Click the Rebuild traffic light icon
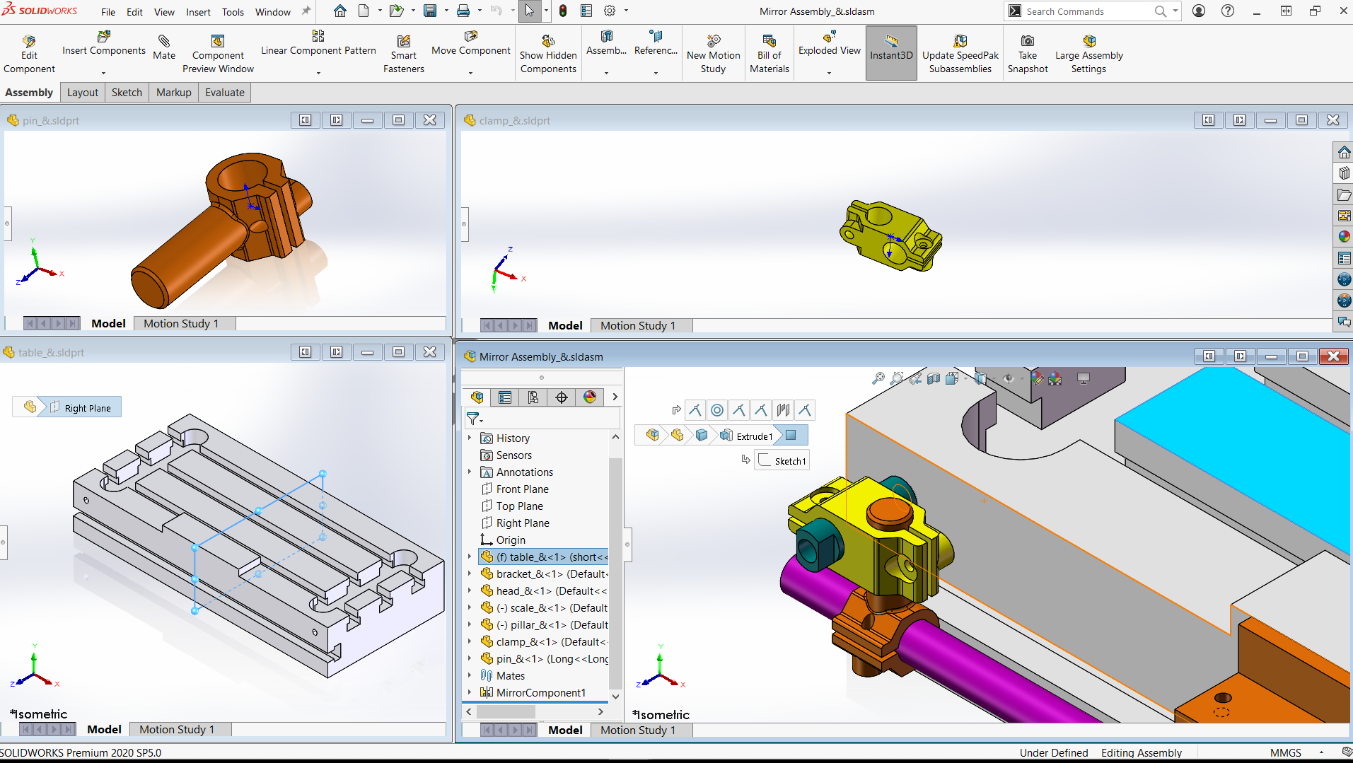 click(563, 11)
